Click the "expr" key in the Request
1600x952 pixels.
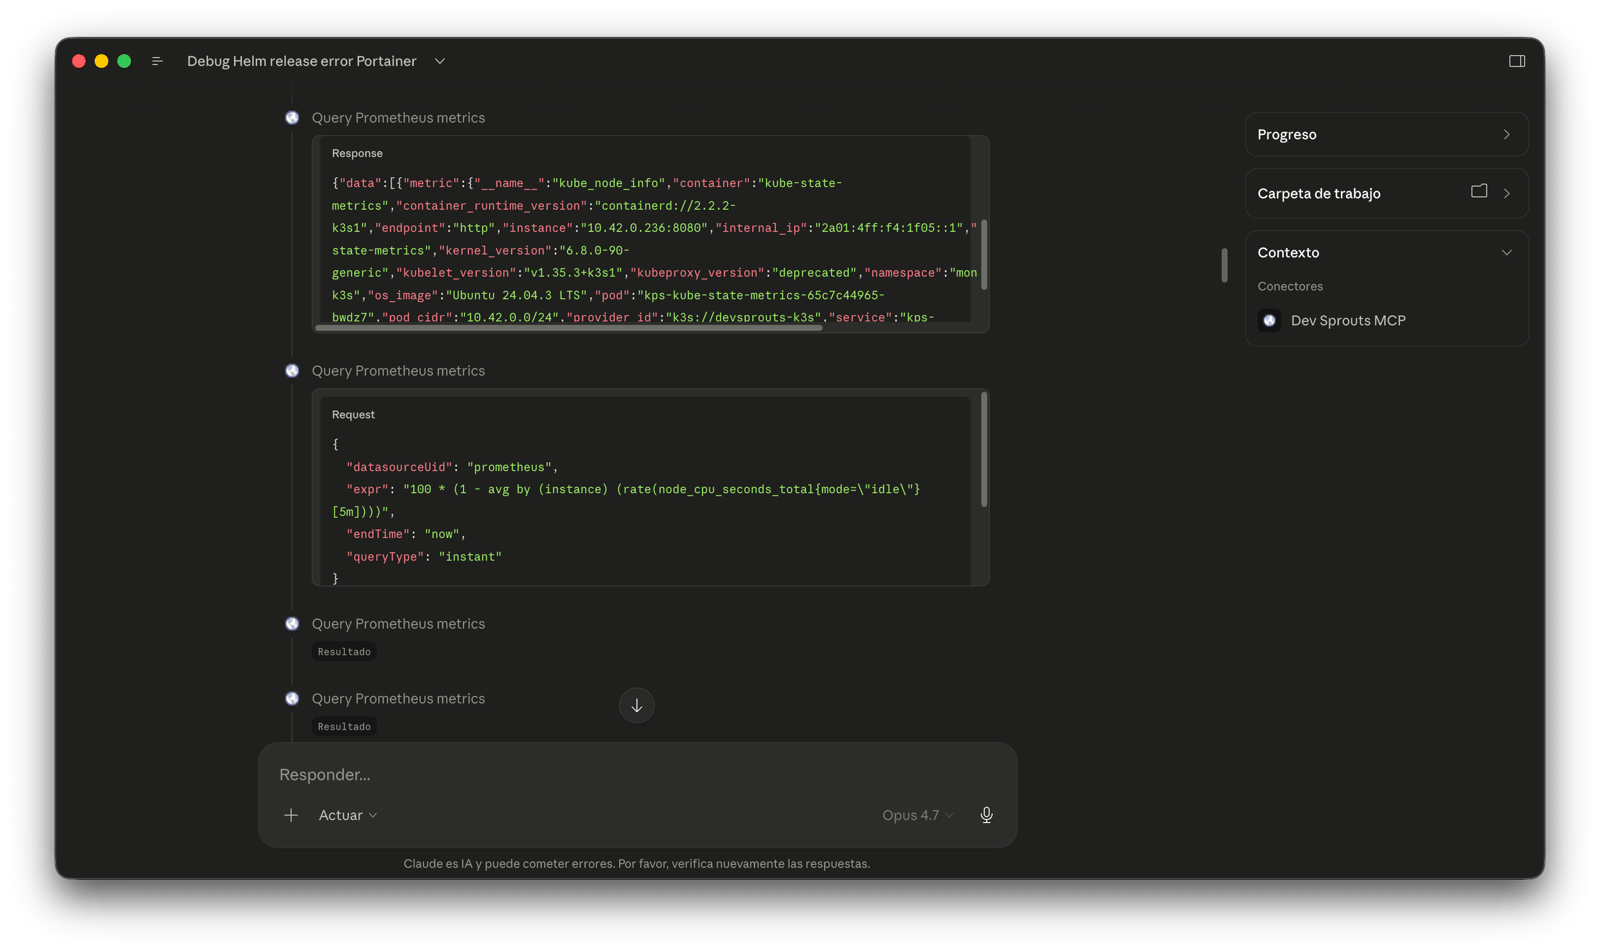click(367, 489)
